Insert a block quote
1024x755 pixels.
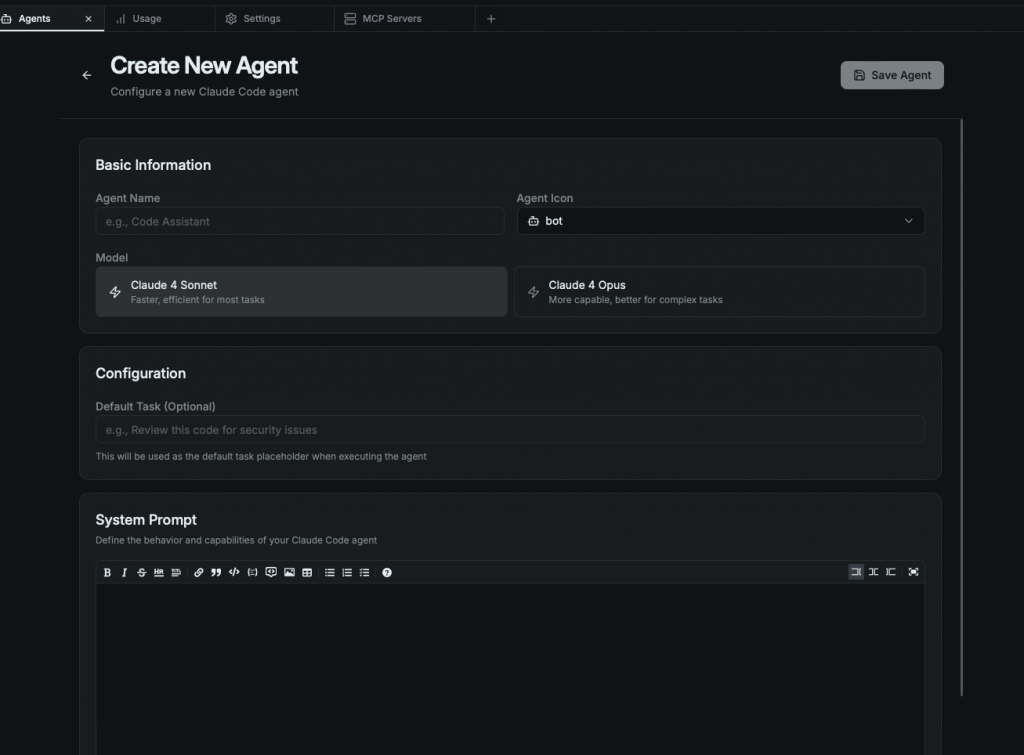tap(216, 572)
